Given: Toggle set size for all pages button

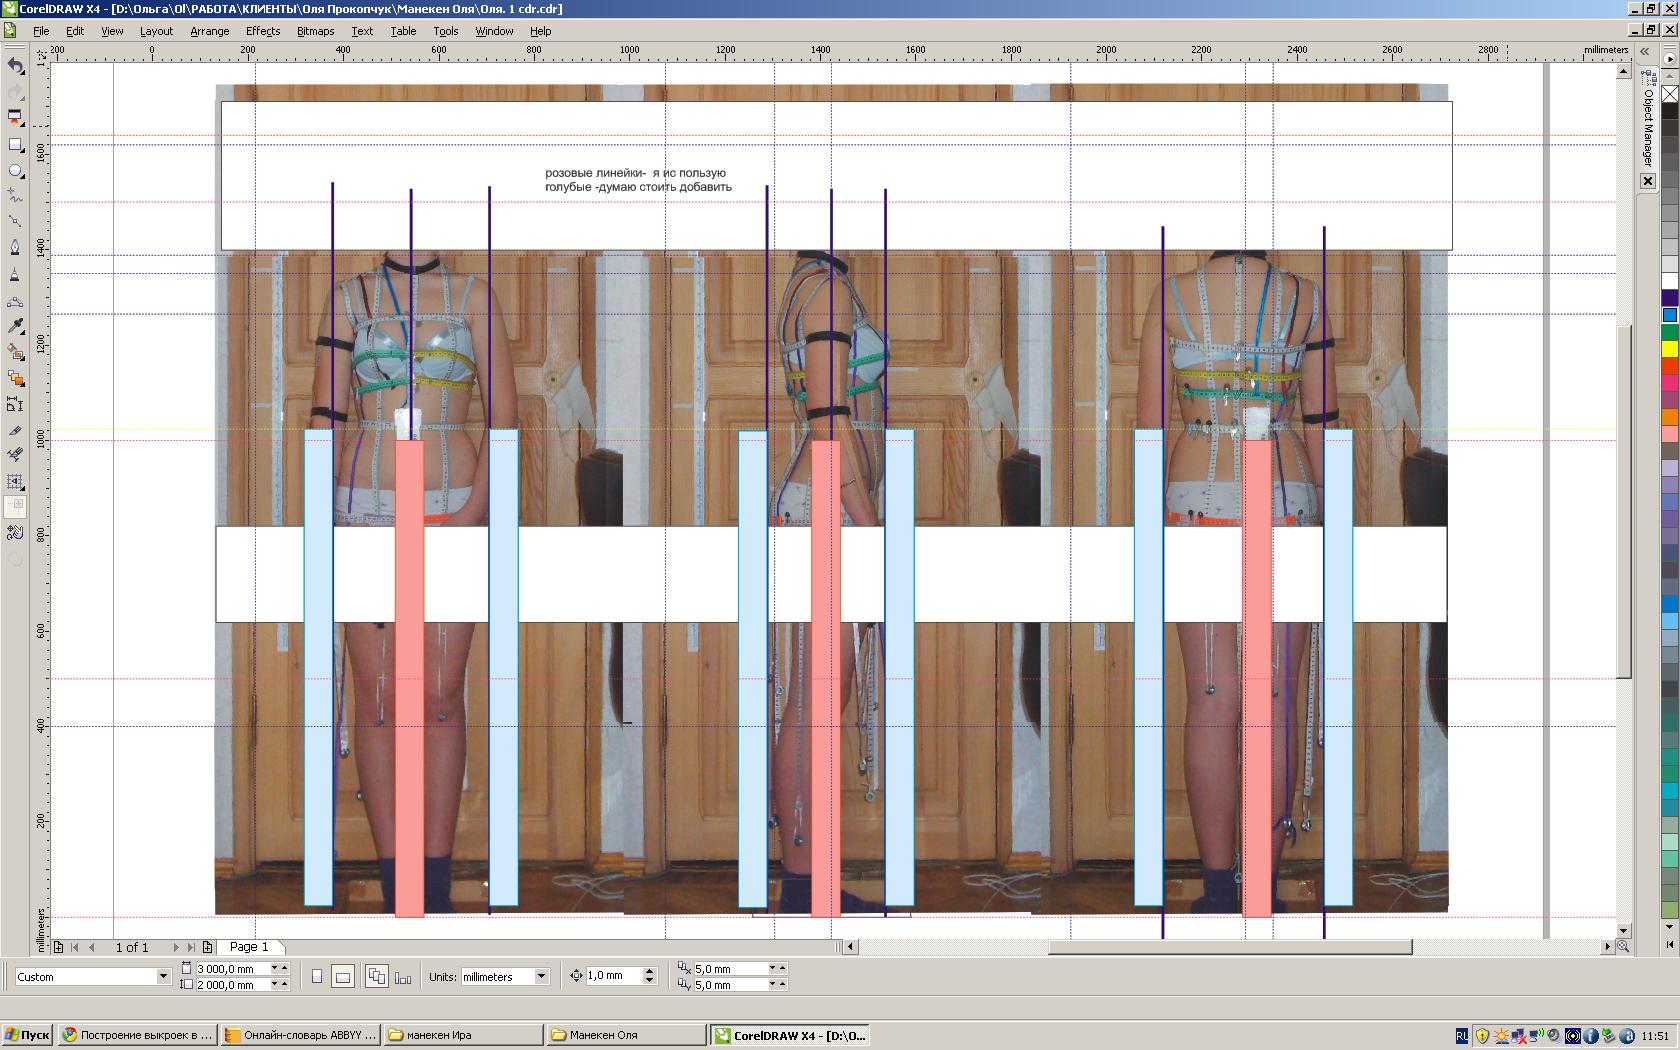Looking at the screenshot, I should tap(376, 977).
